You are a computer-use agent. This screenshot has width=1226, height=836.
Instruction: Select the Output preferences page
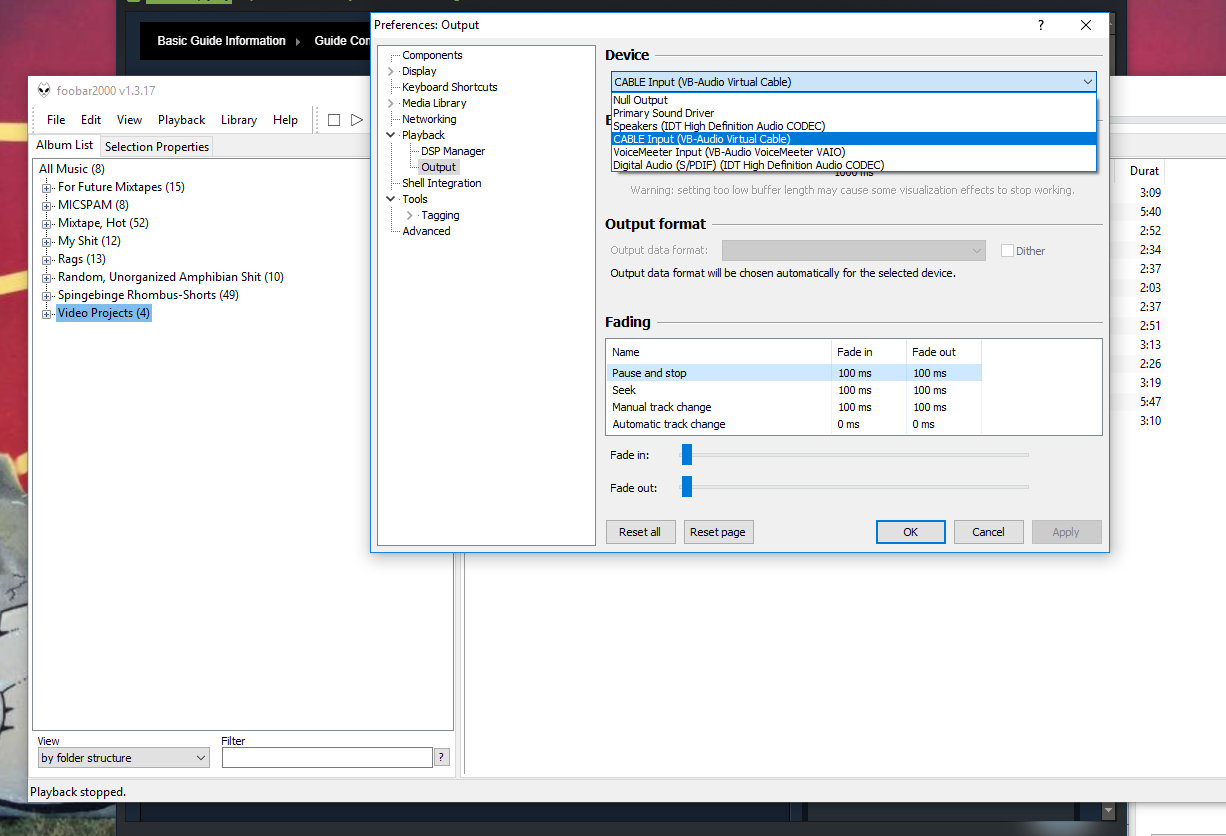[x=438, y=167]
